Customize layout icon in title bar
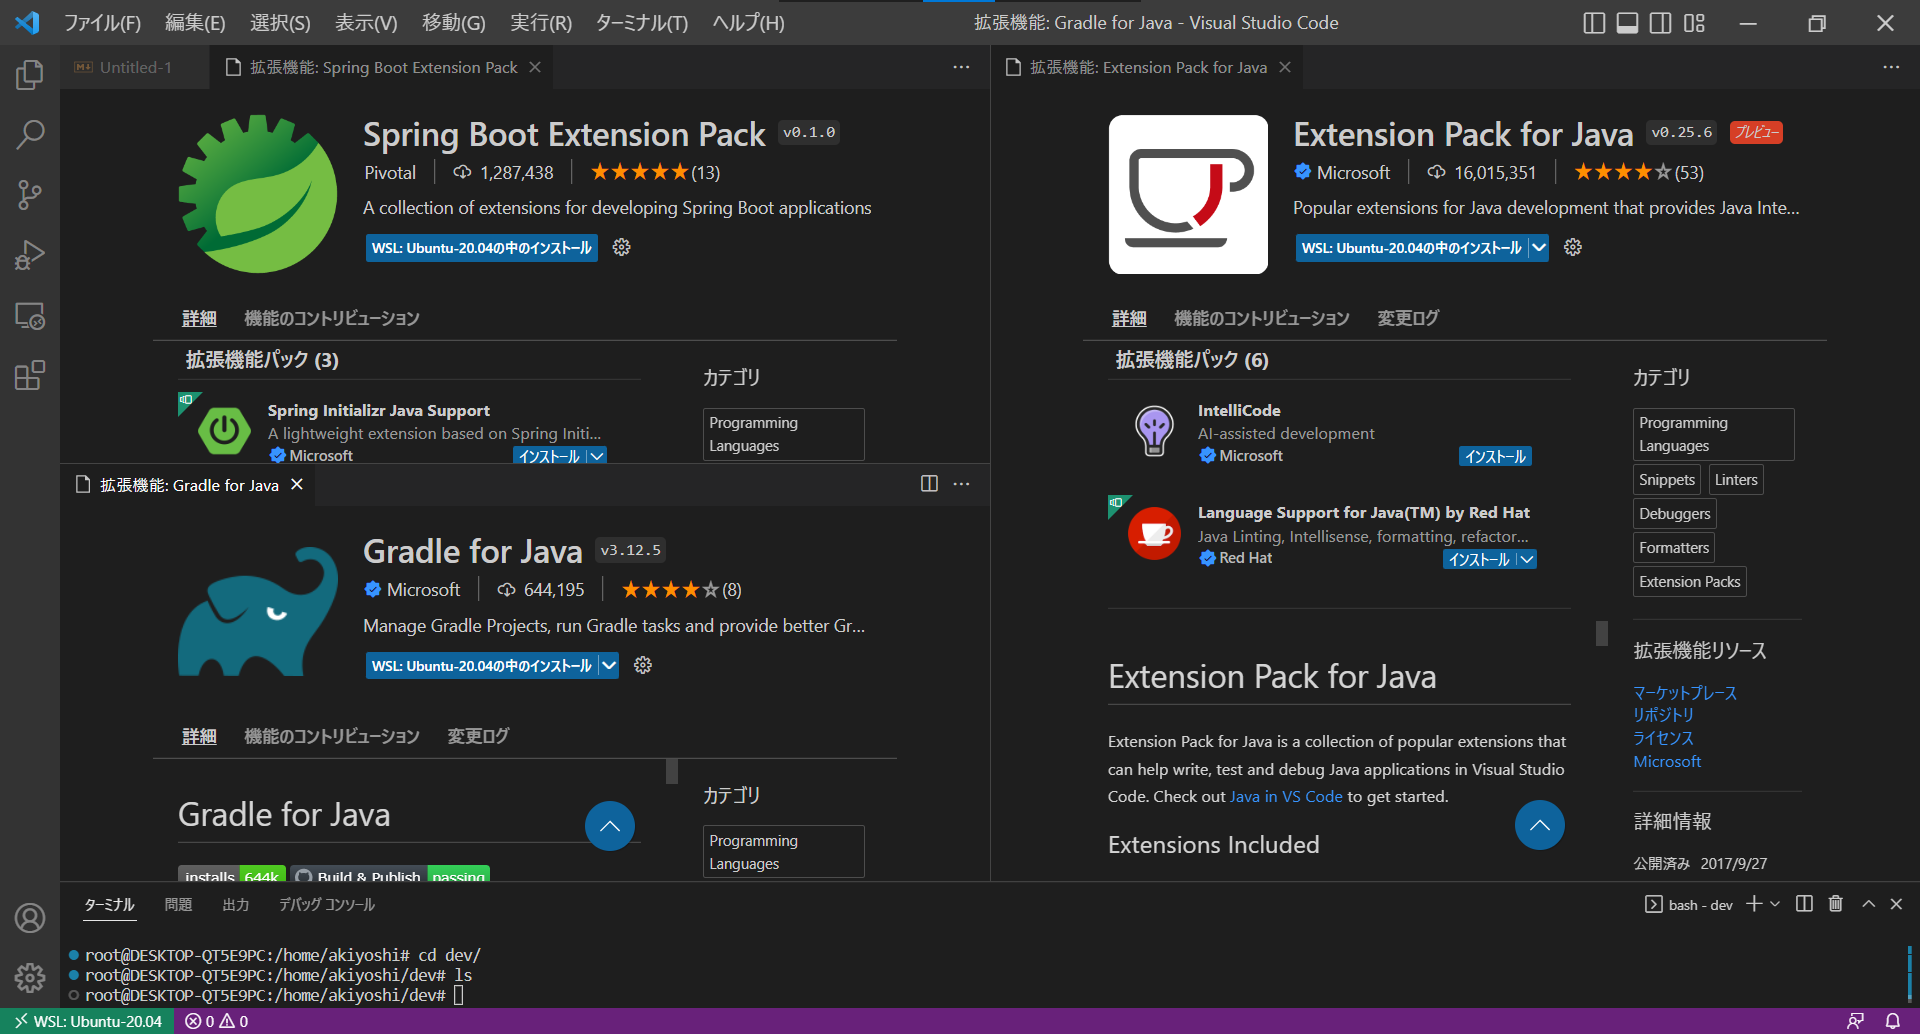Viewport: 1920px width, 1034px height. tap(1694, 23)
